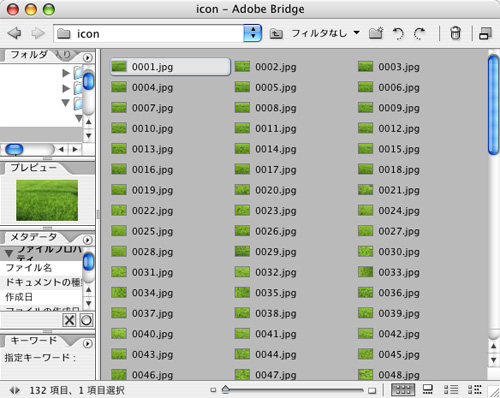Select the 作成日 metadata row
The image size is (500, 398).
41,297
